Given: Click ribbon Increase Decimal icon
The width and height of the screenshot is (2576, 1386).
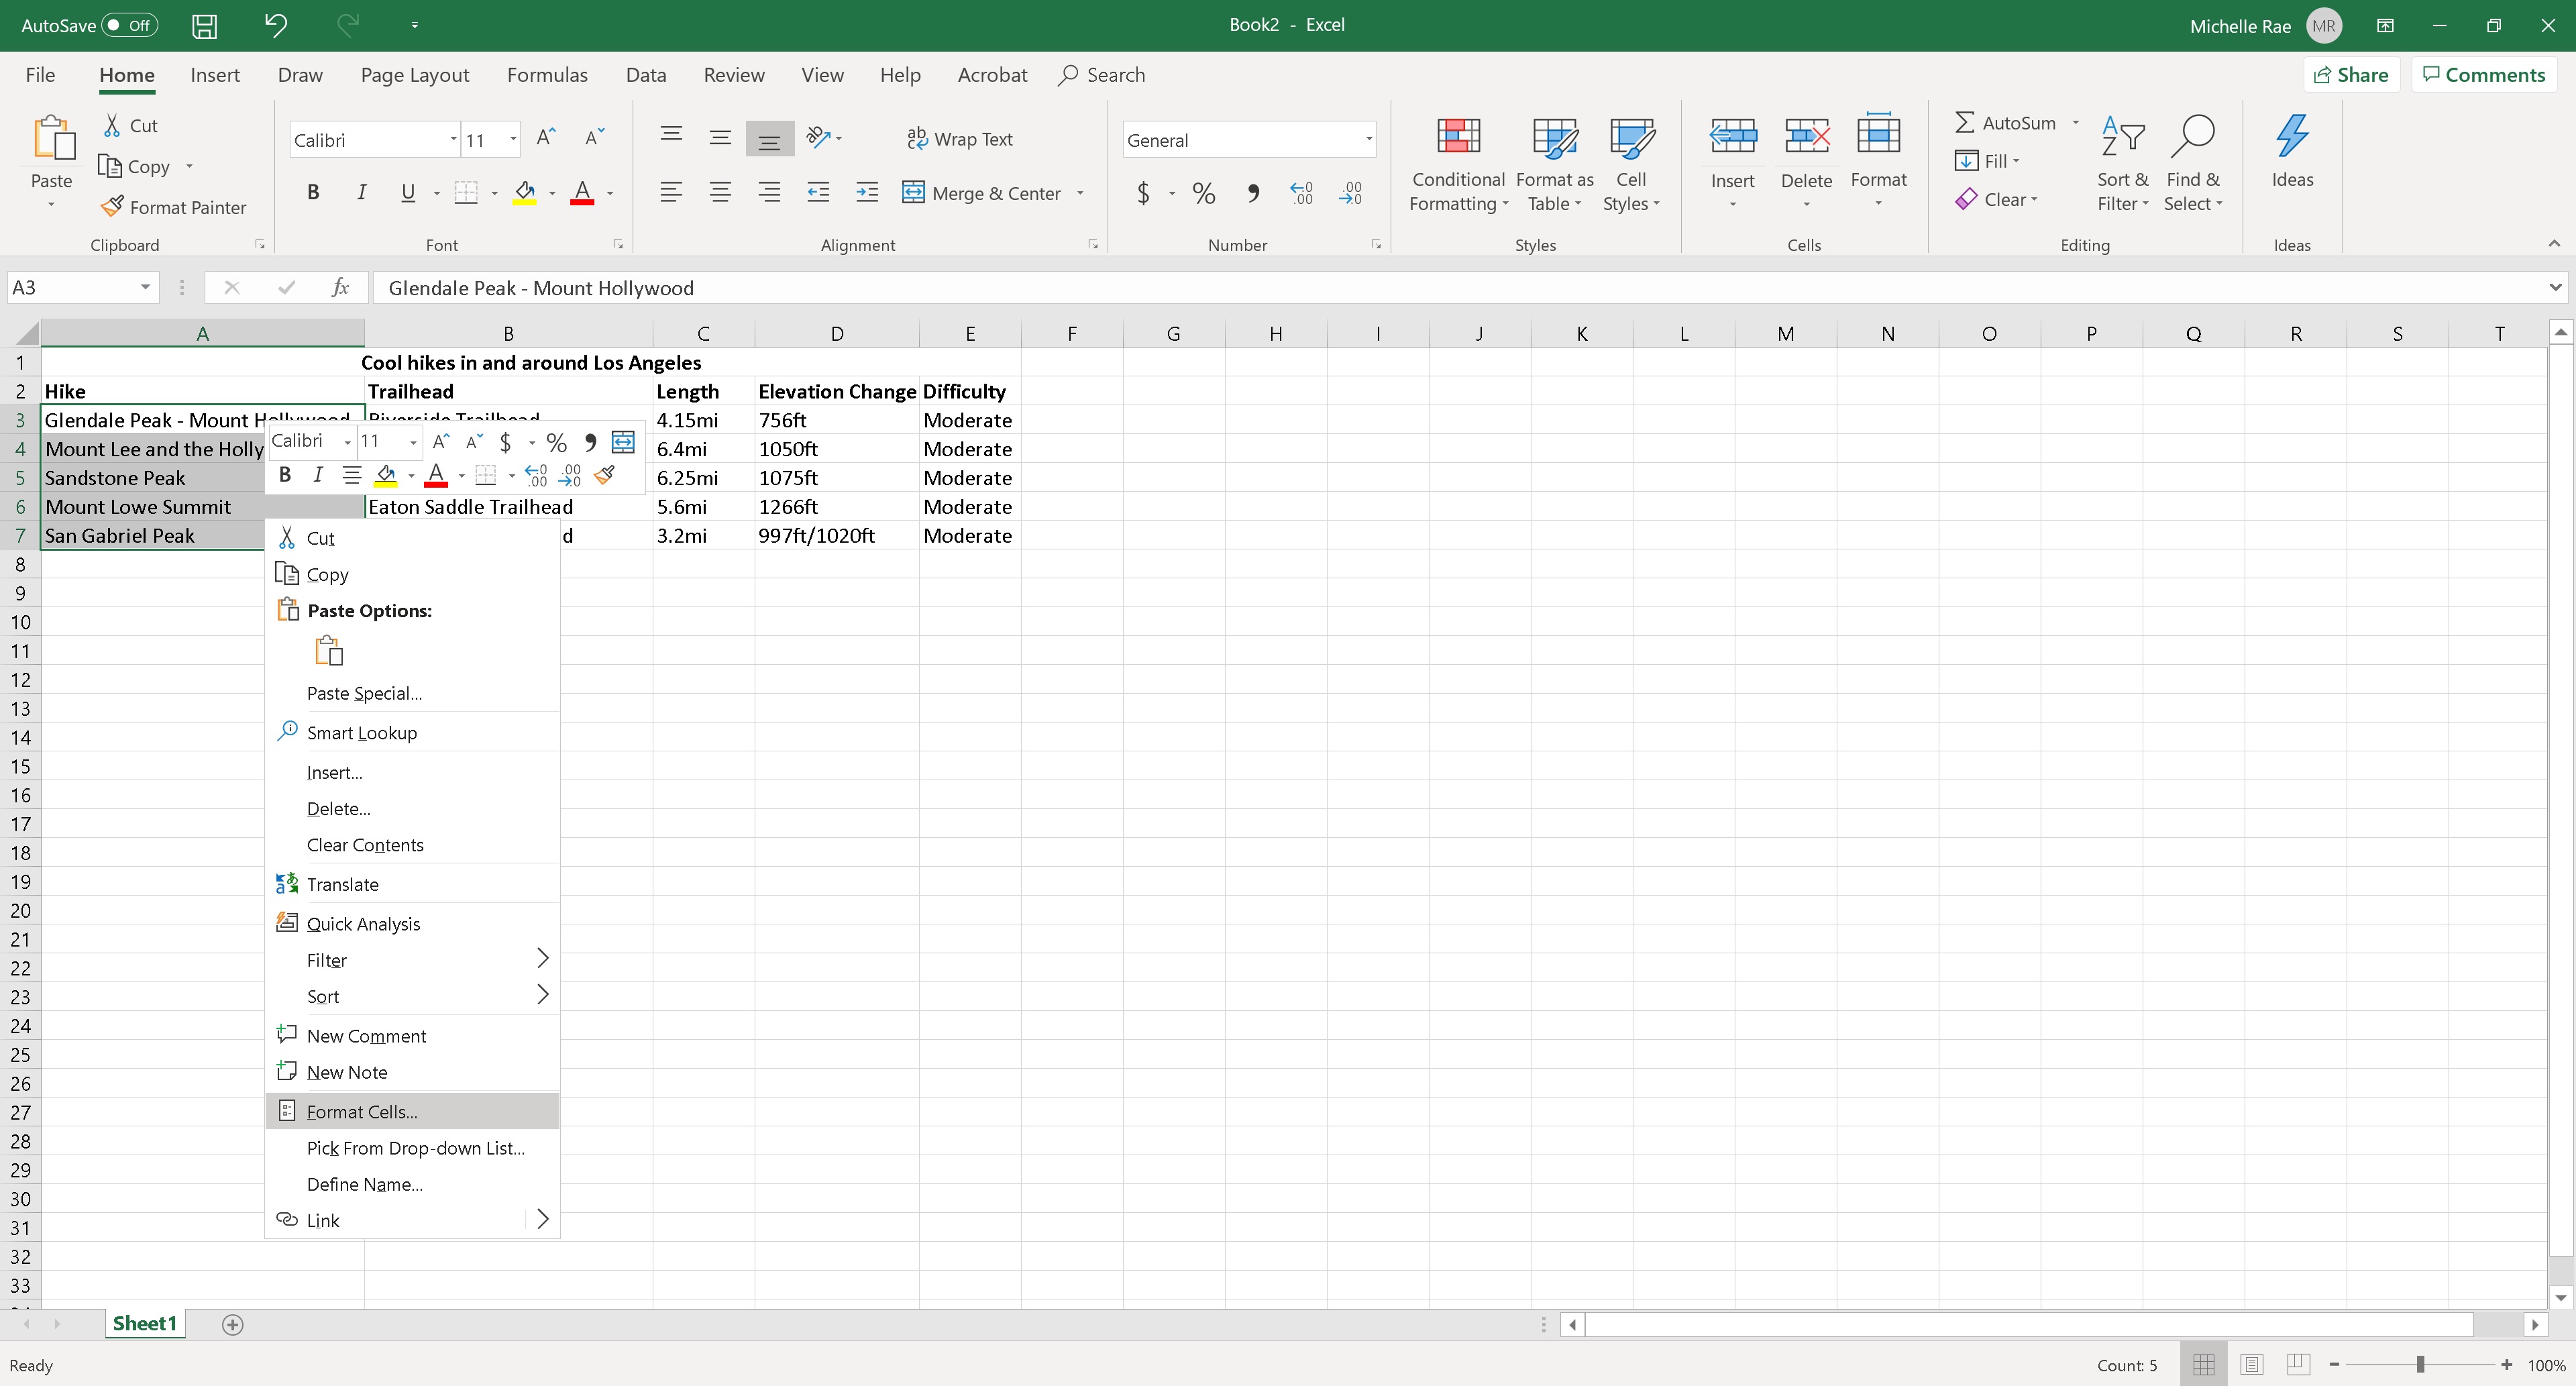Looking at the screenshot, I should [x=1301, y=192].
